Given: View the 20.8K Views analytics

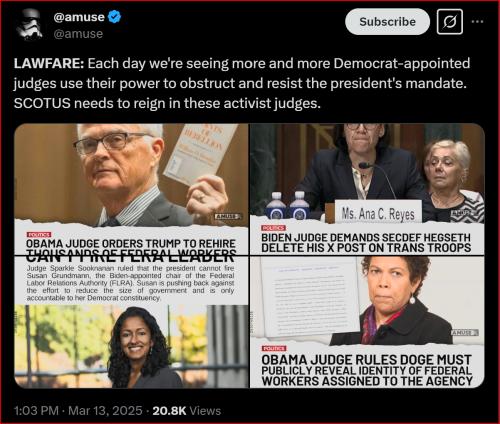Looking at the screenshot, I should point(187,411).
